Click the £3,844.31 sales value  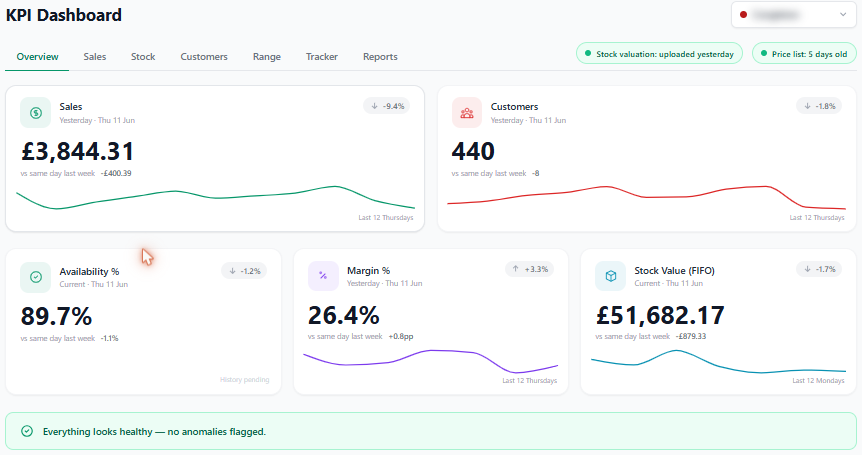[x=78, y=151]
